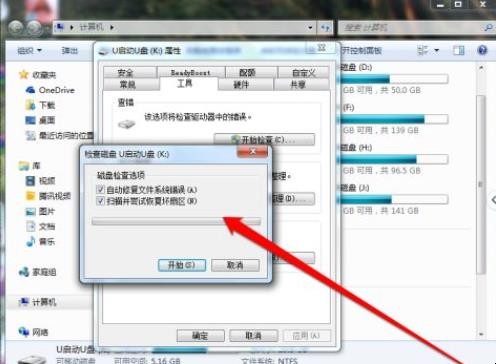This screenshot has height=364, width=496.
Task: Select 计算机 in navigation pane
Action: tap(38, 302)
